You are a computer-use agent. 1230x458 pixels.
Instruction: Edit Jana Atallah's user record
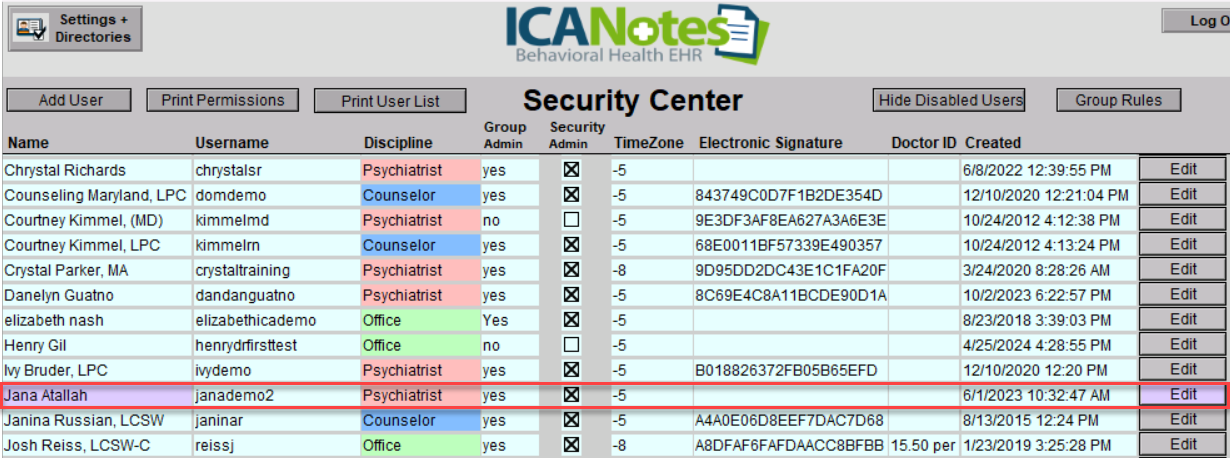tap(1183, 395)
